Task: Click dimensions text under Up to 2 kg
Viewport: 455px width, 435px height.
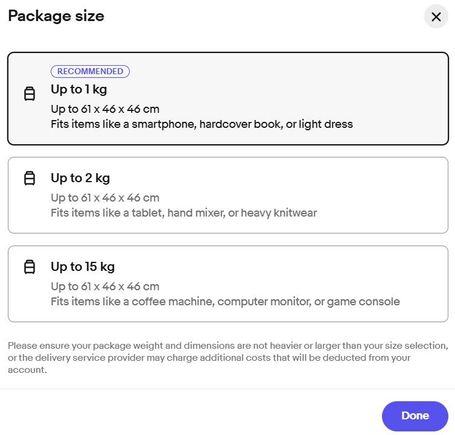Action: (x=105, y=198)
